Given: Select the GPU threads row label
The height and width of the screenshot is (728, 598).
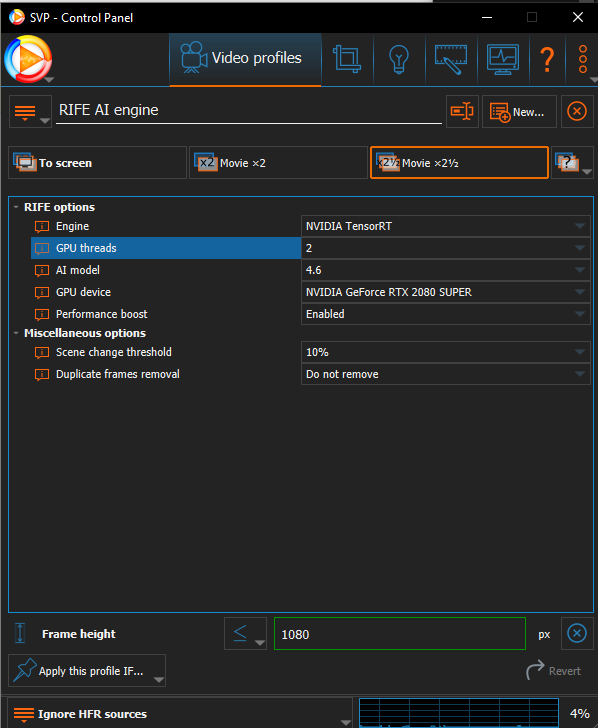Looking at the screenshot, I should pyautogui.click(x=86, y=248).
